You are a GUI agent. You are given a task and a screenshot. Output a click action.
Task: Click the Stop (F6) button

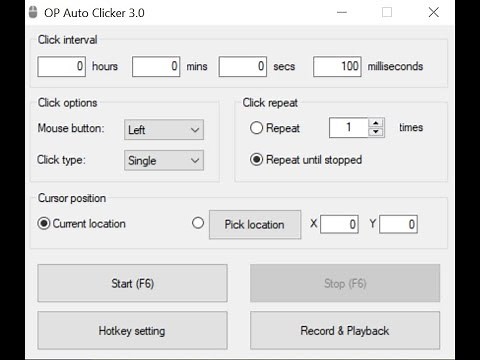345,283
